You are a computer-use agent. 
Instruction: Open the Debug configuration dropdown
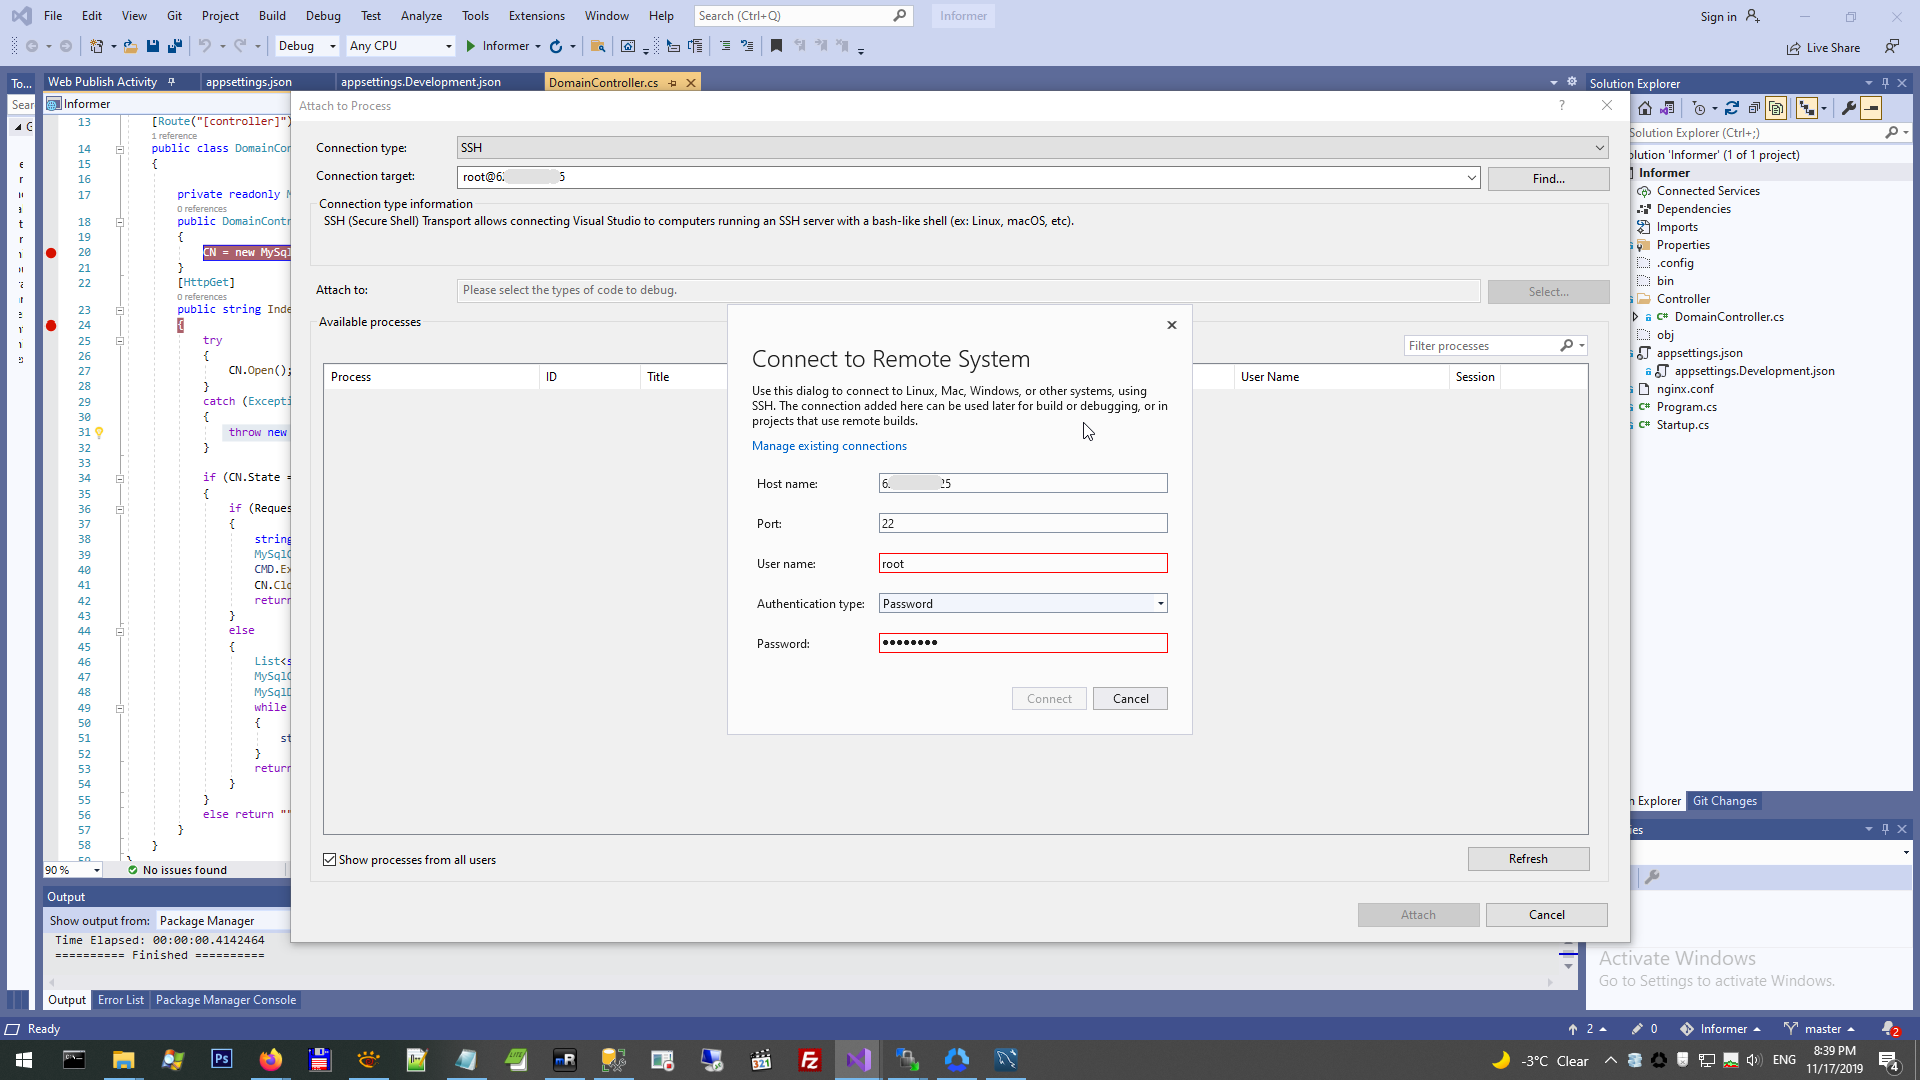(332, 46)
